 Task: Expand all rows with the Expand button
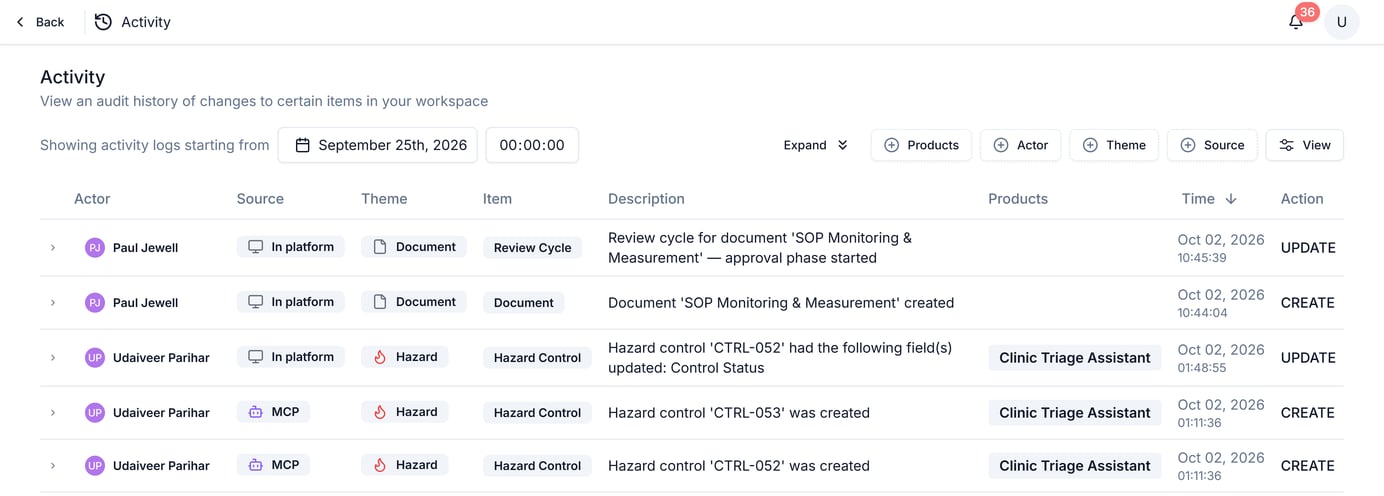pyautogui.click(x=816, y=145)
